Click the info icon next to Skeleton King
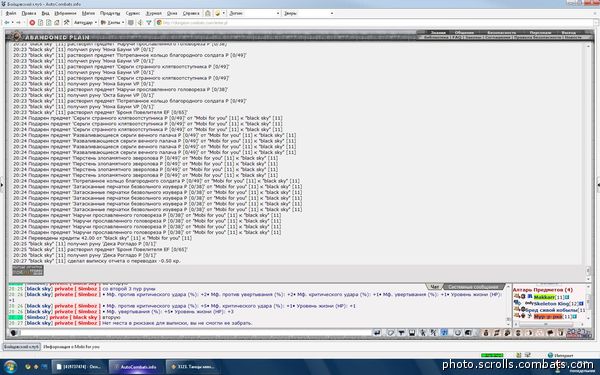The image size is (600, 375). tap(581, 303)
